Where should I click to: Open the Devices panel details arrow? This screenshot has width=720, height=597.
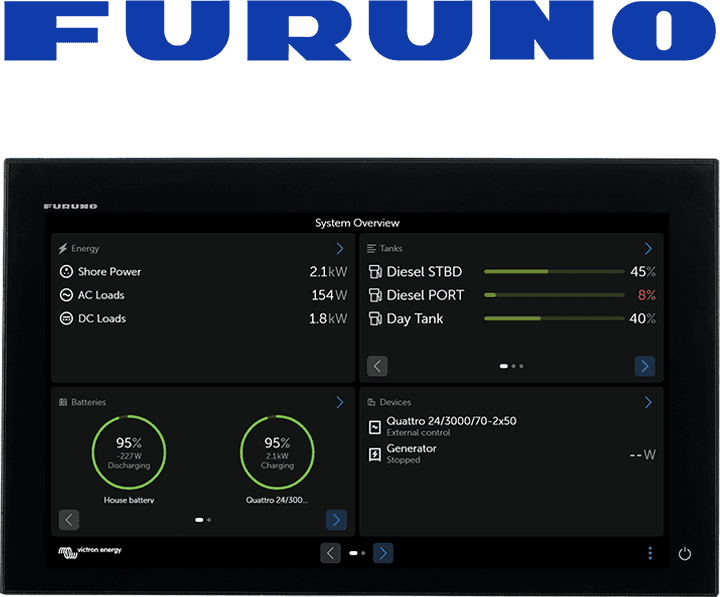[x=648, y=402]
